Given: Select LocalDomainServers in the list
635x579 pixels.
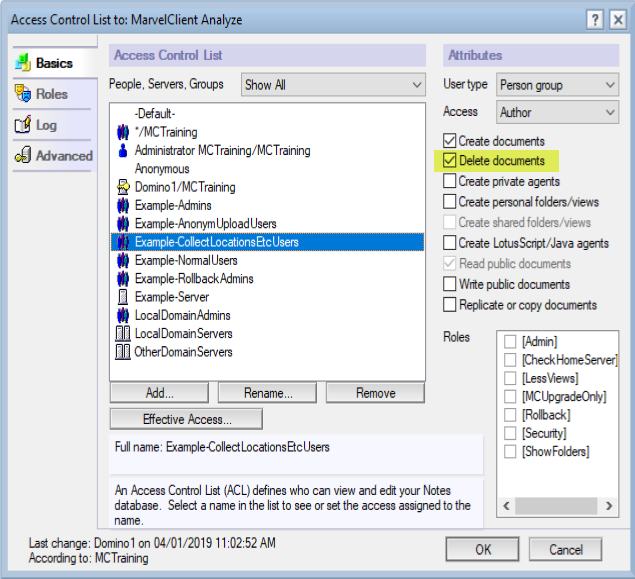Looking at the screenshot, I should tap(267, 334).
